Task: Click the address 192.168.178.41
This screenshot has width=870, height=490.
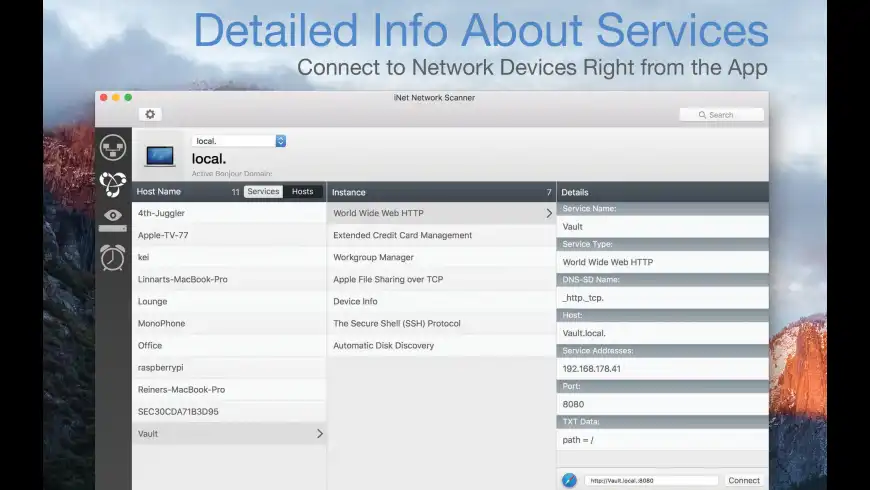Action: pyautogui.click(x=662, y=368)
